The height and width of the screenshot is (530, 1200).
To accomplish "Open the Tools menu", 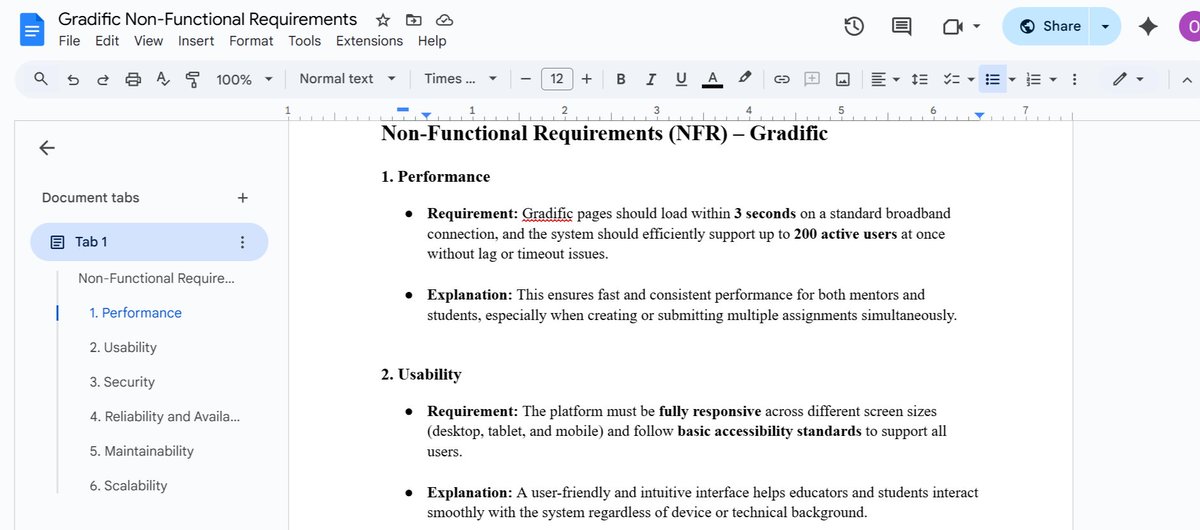I will 305,41.
